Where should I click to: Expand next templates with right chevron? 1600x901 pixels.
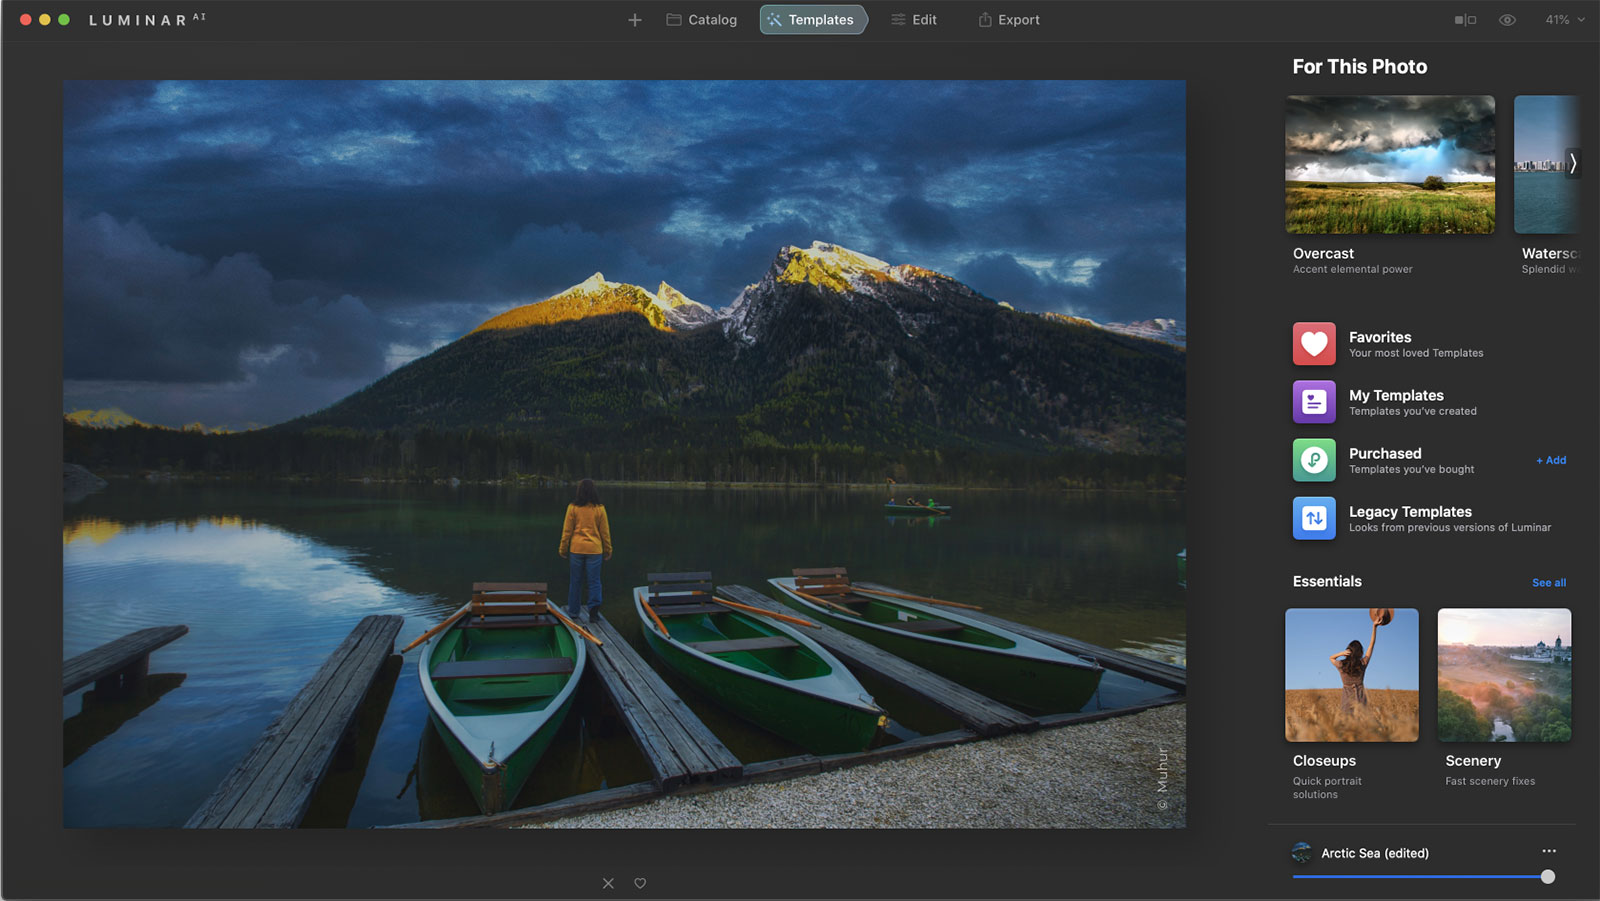pyautogui.click(x=1572, y=163)
